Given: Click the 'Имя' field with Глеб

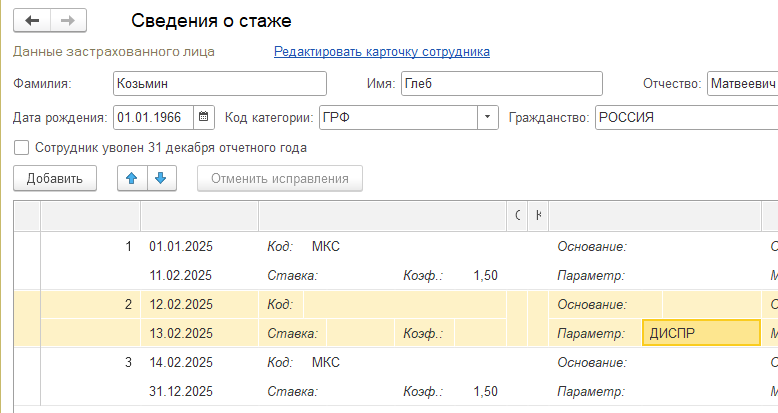Looking at the screenshot, I should pos(500,84).
